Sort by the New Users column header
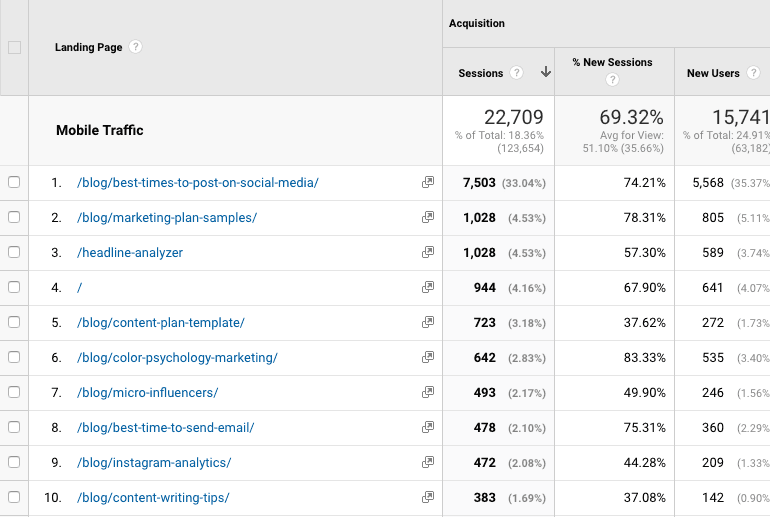770x517 pixels. (713, 73)
